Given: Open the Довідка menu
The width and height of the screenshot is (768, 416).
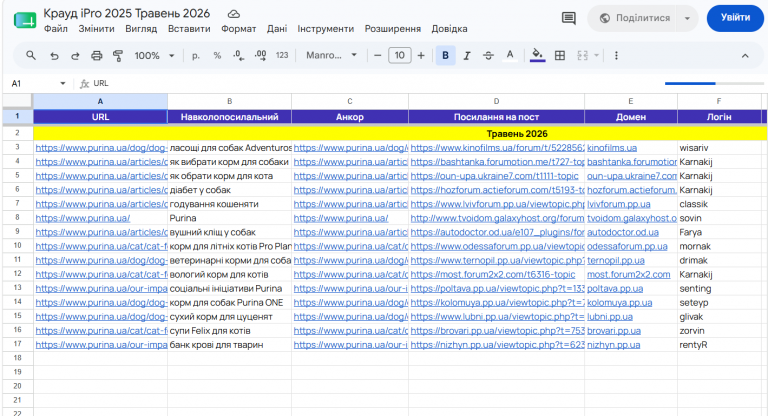Looking at the screenshot, I should pyautogui.click(x=449, y=29).
